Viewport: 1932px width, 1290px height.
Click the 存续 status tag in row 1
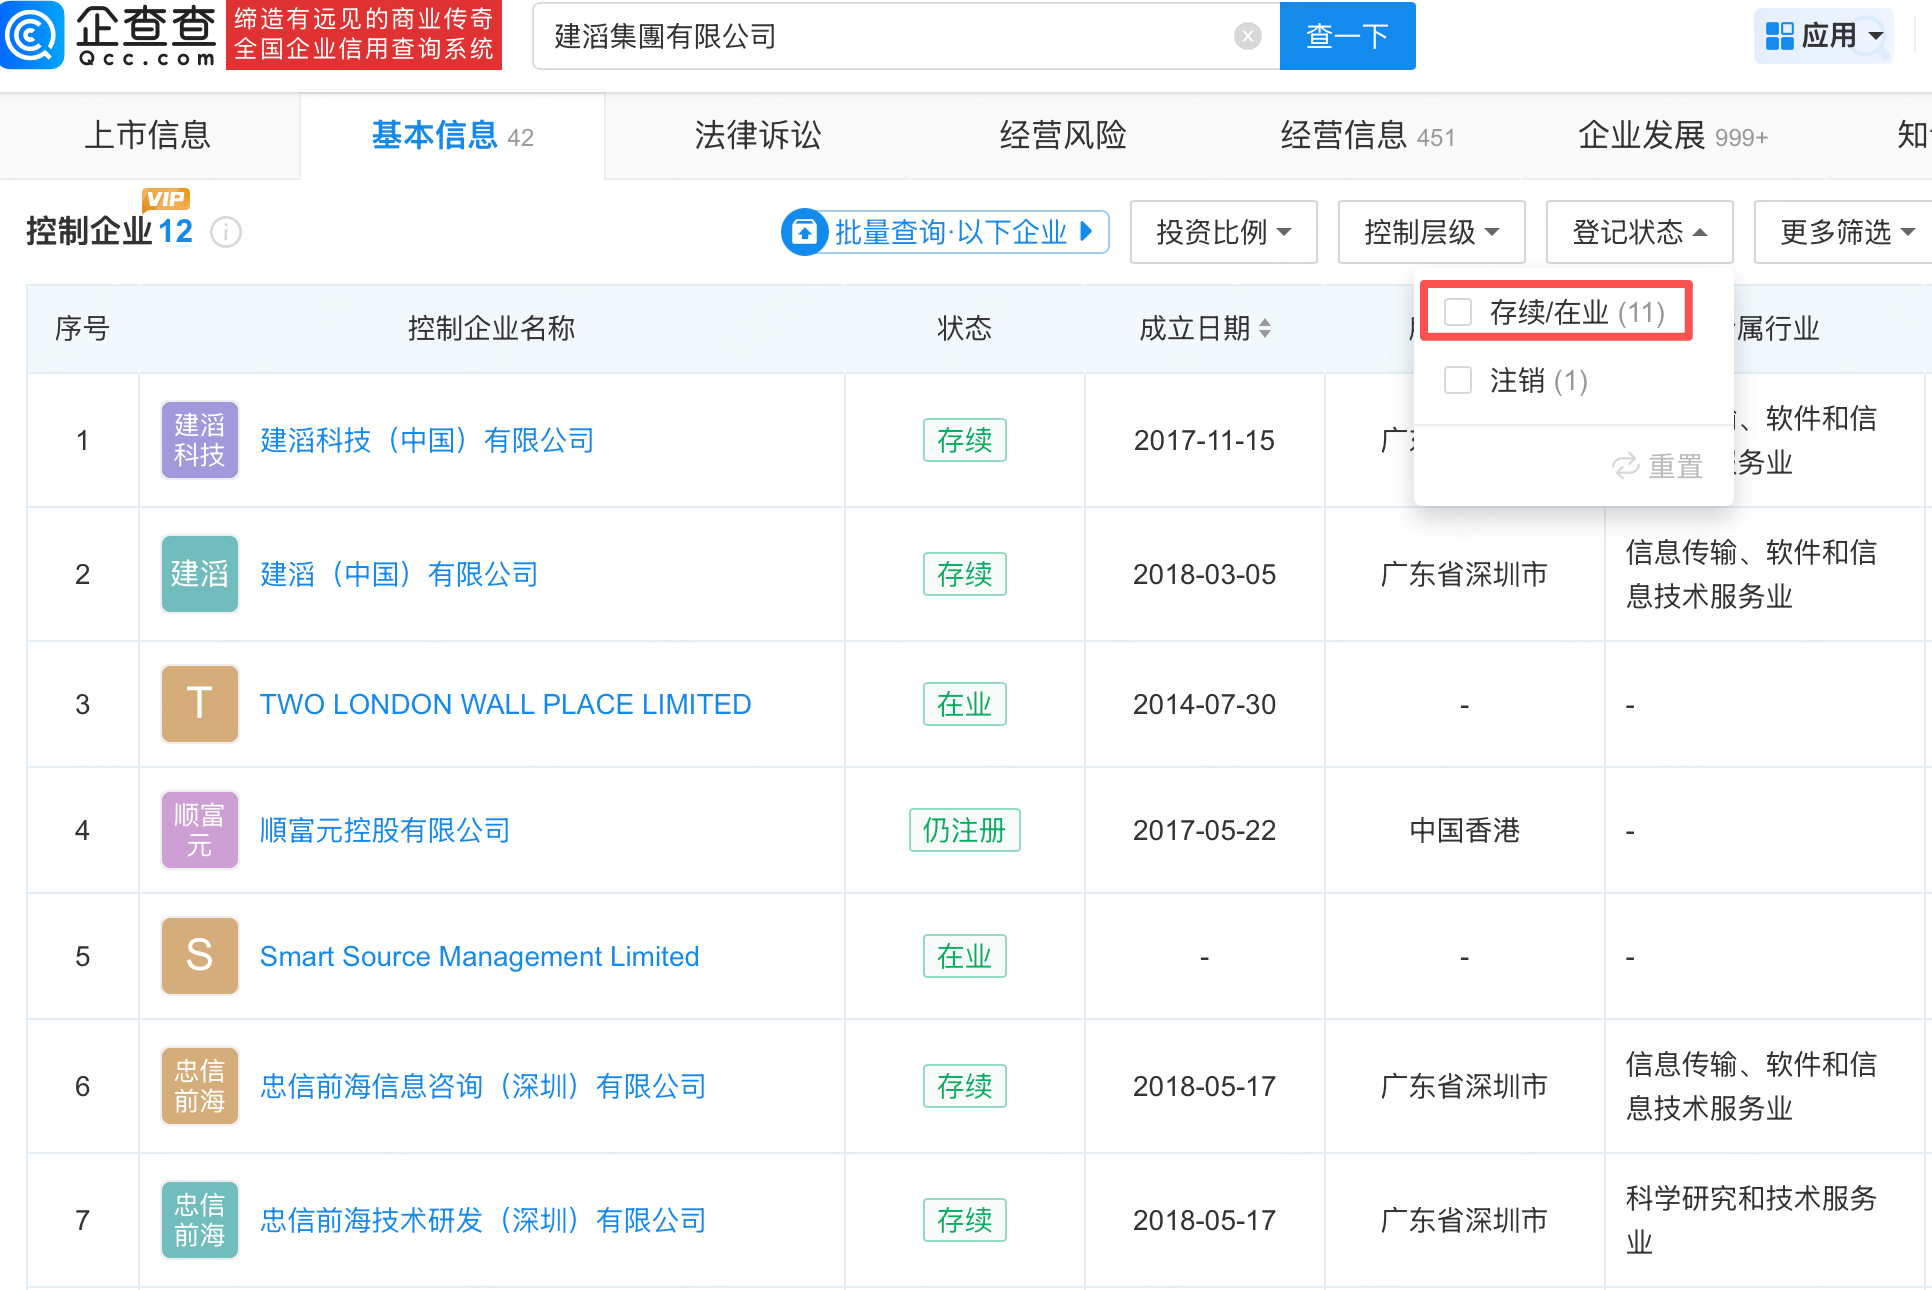(965, 440)
